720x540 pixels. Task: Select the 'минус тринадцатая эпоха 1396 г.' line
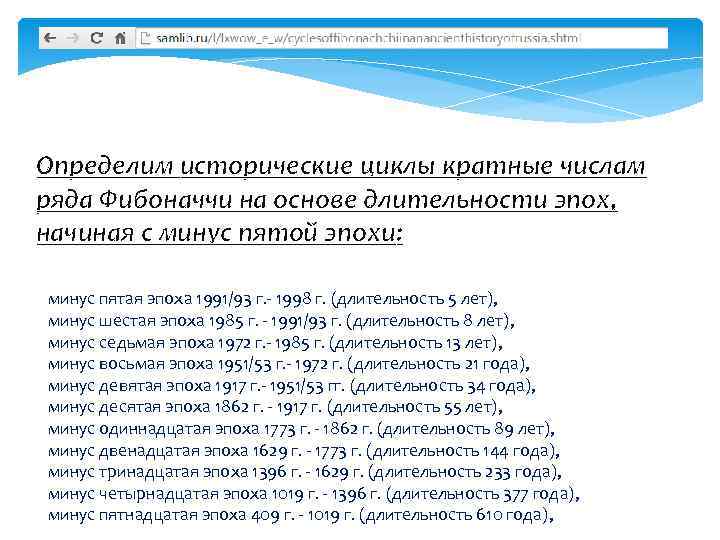(x=304, y=472)
